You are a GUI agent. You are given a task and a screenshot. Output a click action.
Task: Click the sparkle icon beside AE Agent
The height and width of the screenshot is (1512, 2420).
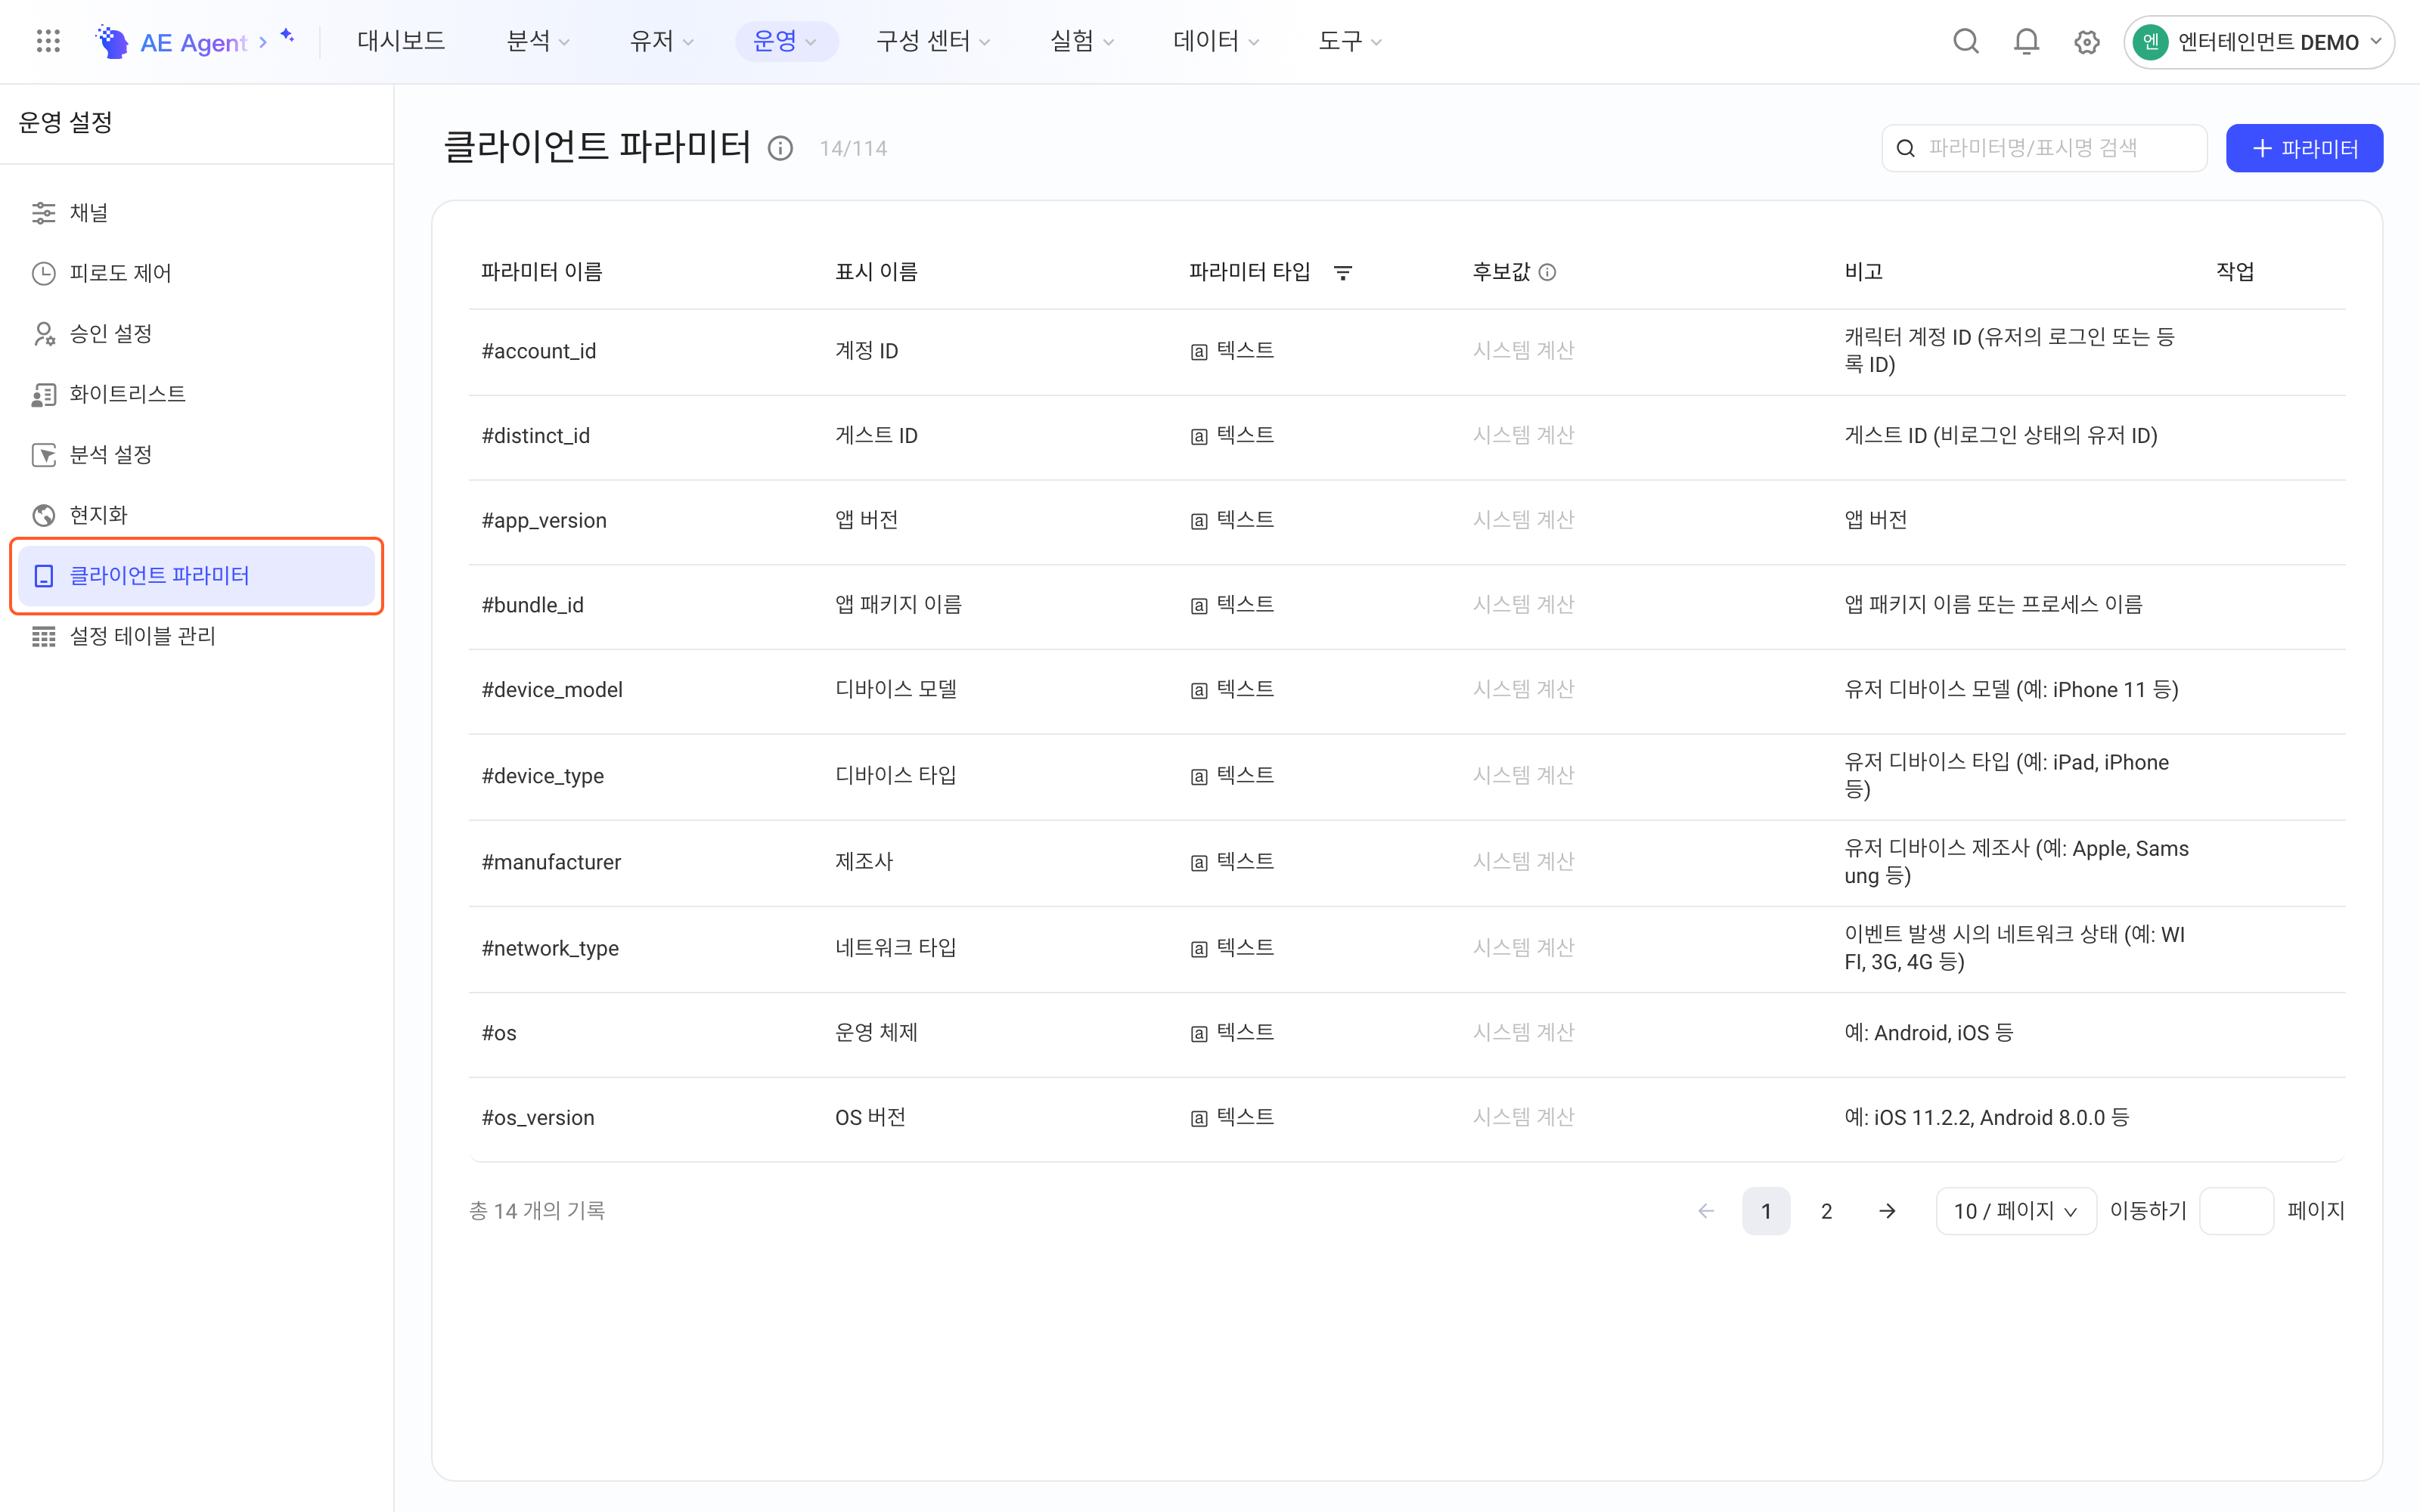(x=287, y=36)
